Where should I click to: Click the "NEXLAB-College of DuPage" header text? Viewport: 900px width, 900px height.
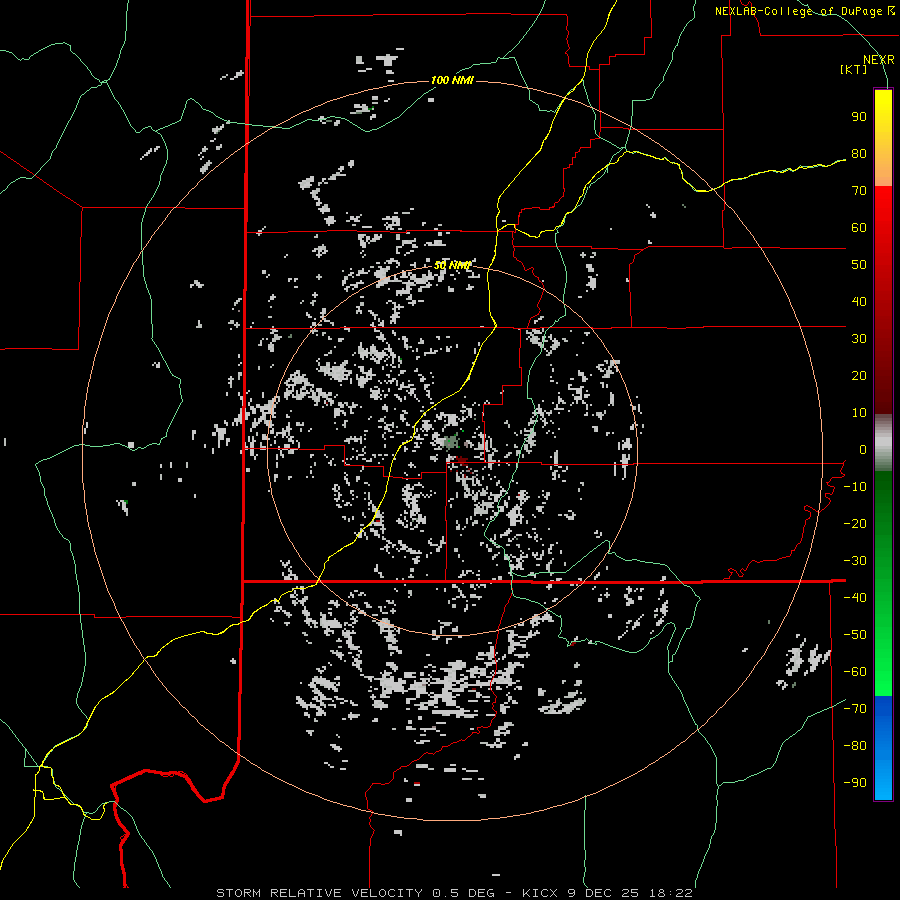800,11
